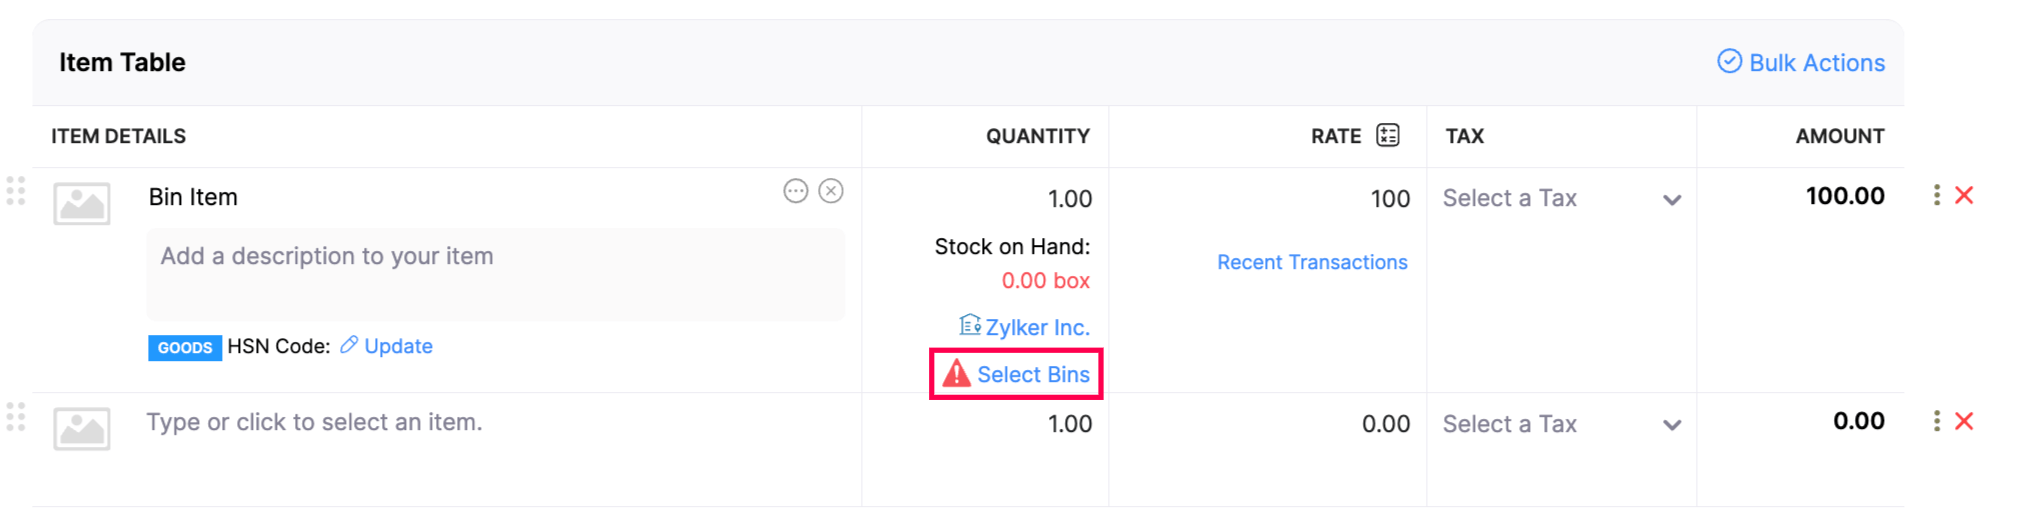2024x512 pixels.
Task: Click the drag handle of Bin Item row
Action: click(16, 191)
